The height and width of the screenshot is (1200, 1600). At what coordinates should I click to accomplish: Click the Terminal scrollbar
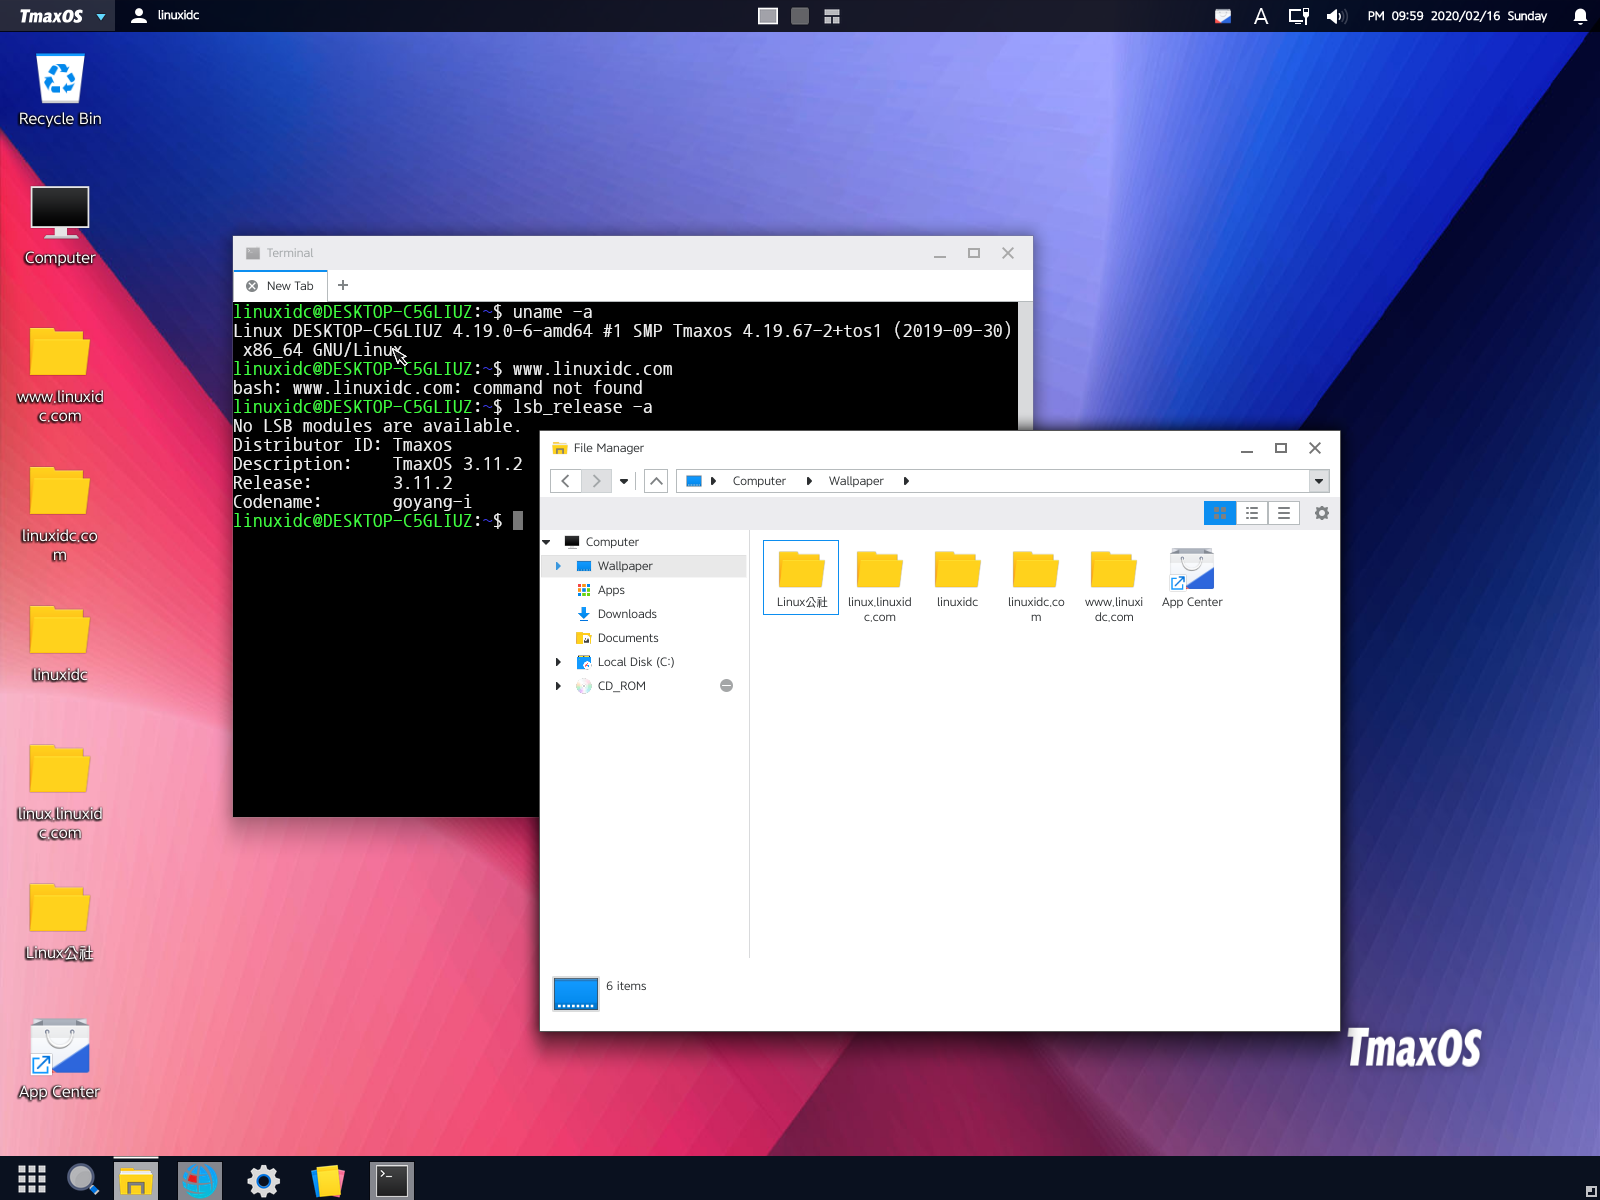(x=1025, y=365)
